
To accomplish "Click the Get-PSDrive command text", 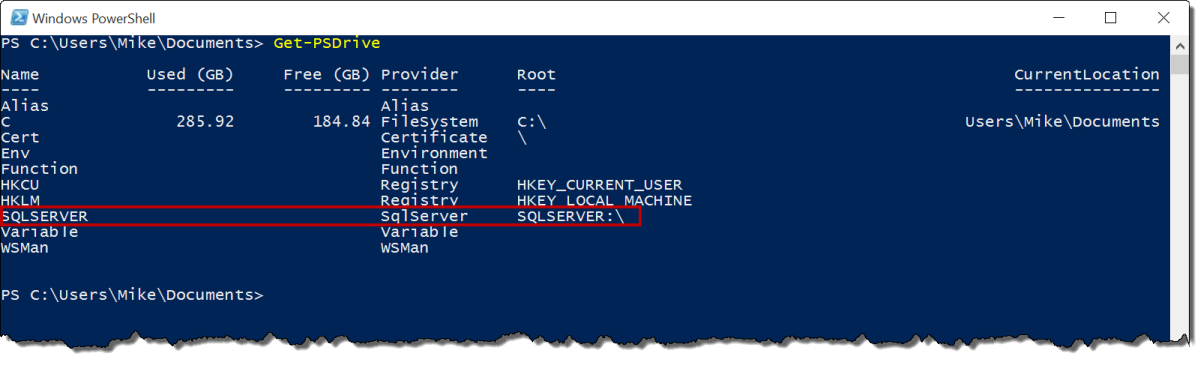I will point(326,43).
